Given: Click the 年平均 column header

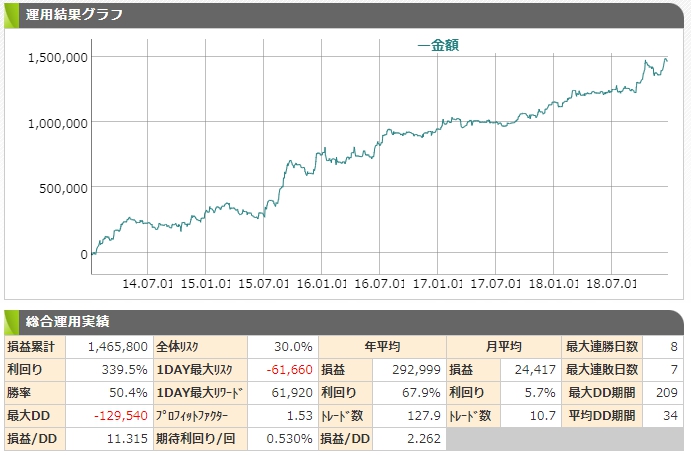Looking at the screenshot, I should 382,347.
